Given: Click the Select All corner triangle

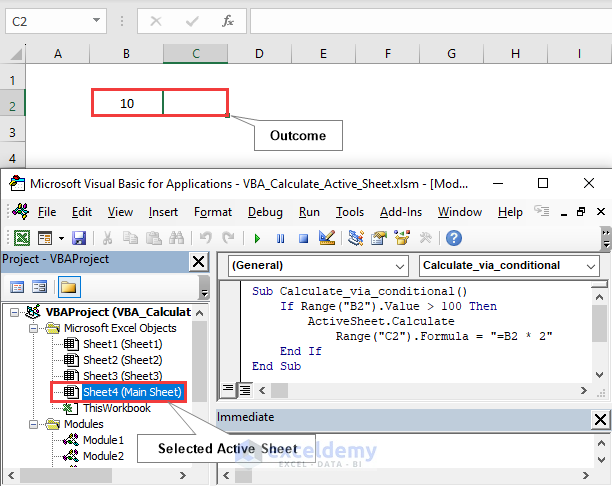Looking at the screenshot, I should [15, 53].
